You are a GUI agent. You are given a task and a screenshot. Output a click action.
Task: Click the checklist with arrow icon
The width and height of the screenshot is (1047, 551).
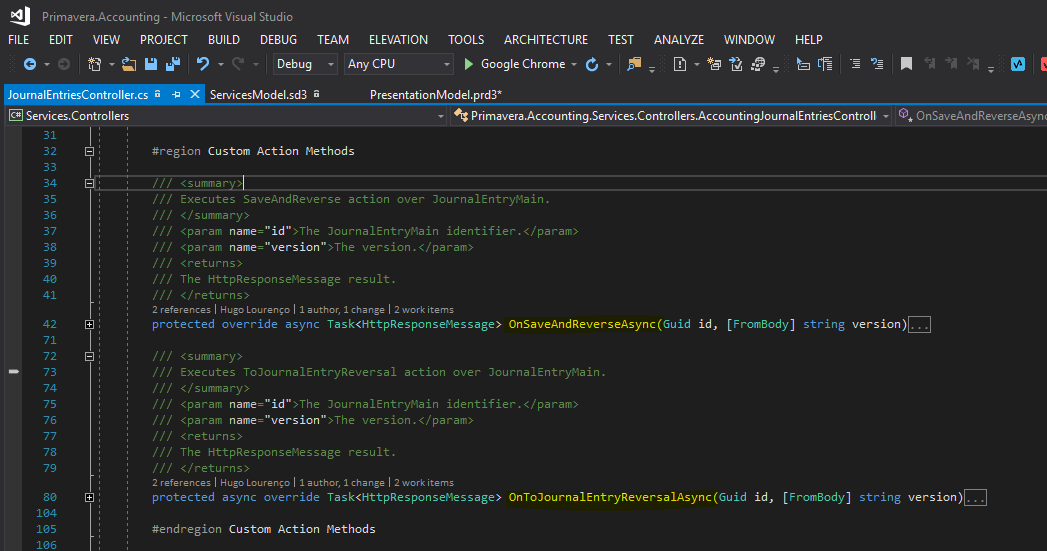(736, 64)
